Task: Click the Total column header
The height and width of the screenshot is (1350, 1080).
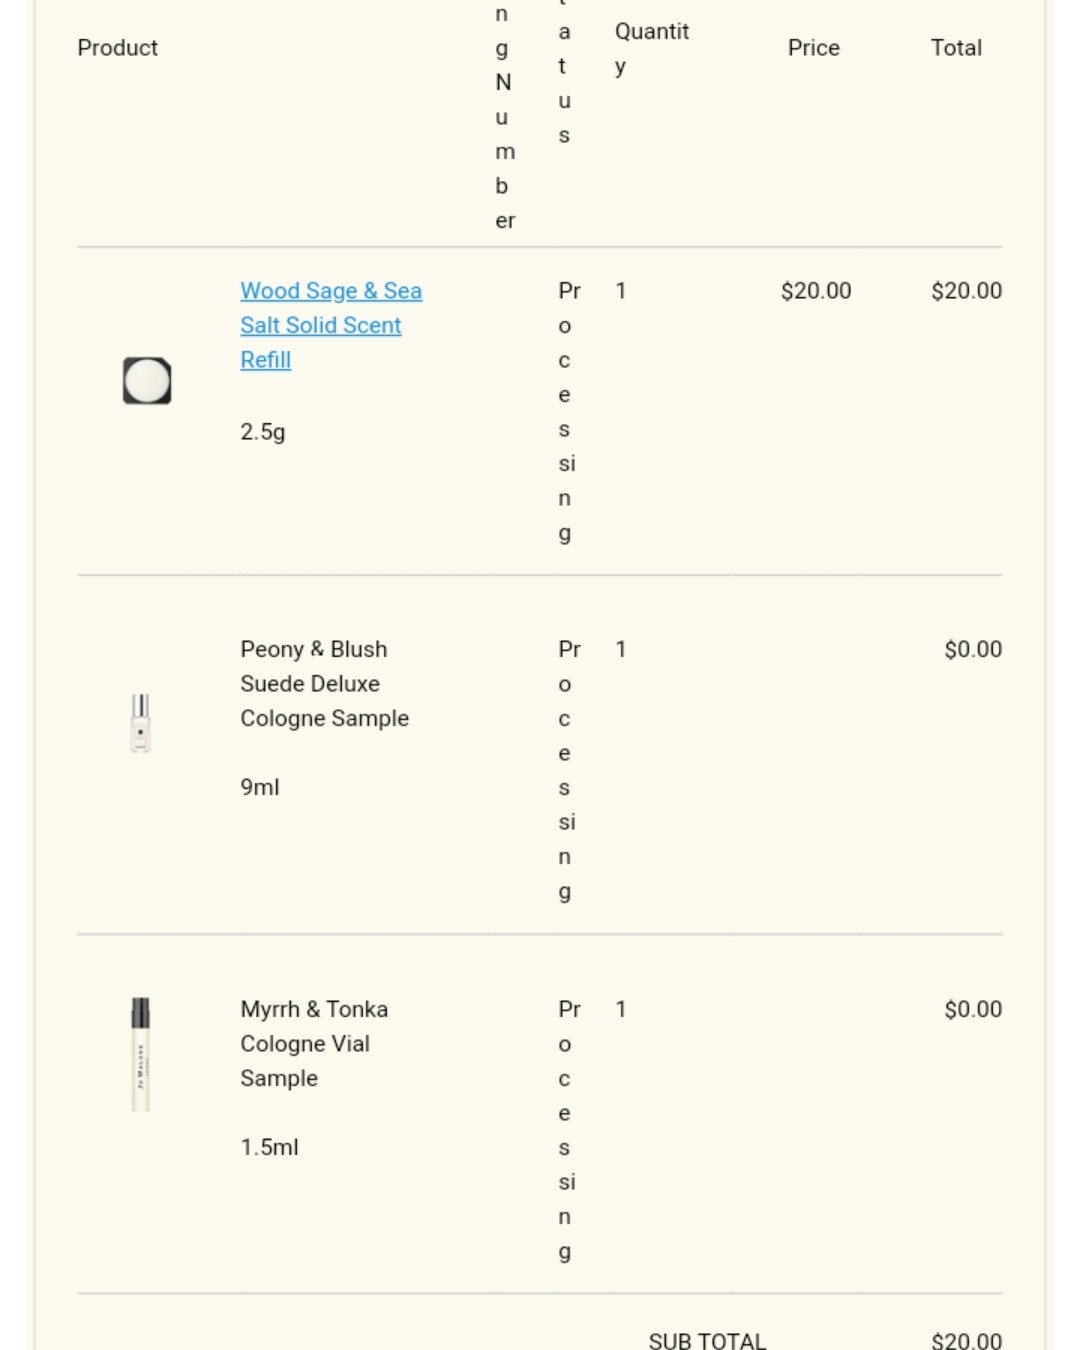Action: click(x=956, y=48)
